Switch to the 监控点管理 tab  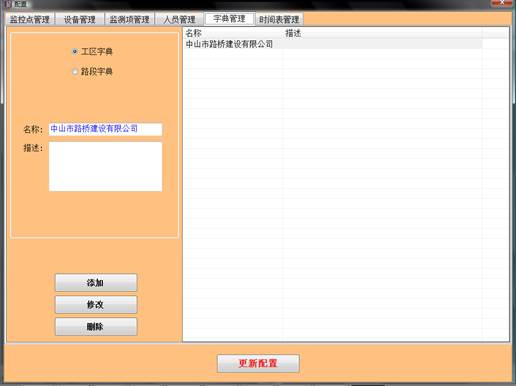tap(30, 19)
